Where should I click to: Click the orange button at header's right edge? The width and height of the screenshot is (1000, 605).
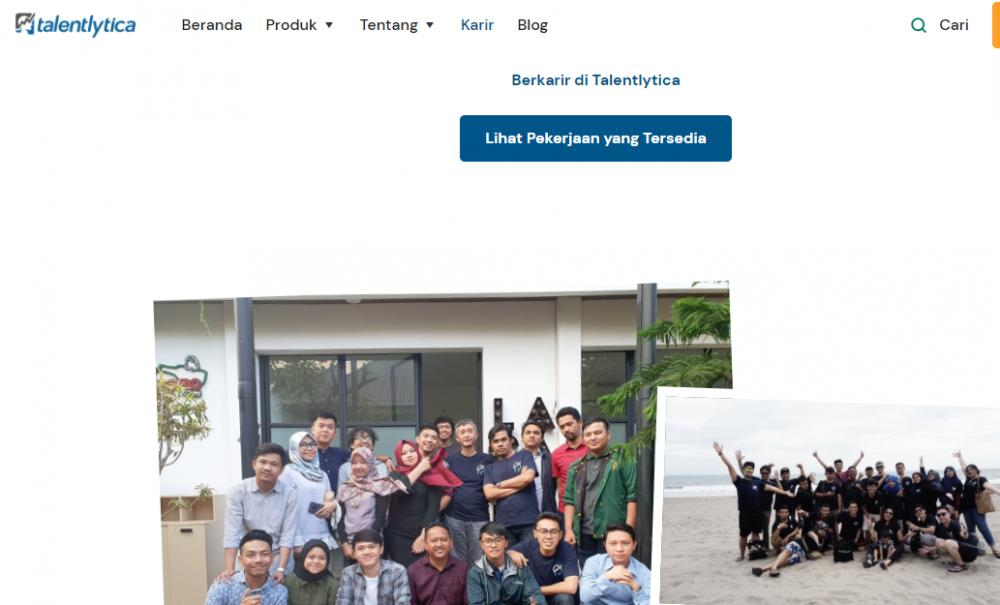pos(996,24)
